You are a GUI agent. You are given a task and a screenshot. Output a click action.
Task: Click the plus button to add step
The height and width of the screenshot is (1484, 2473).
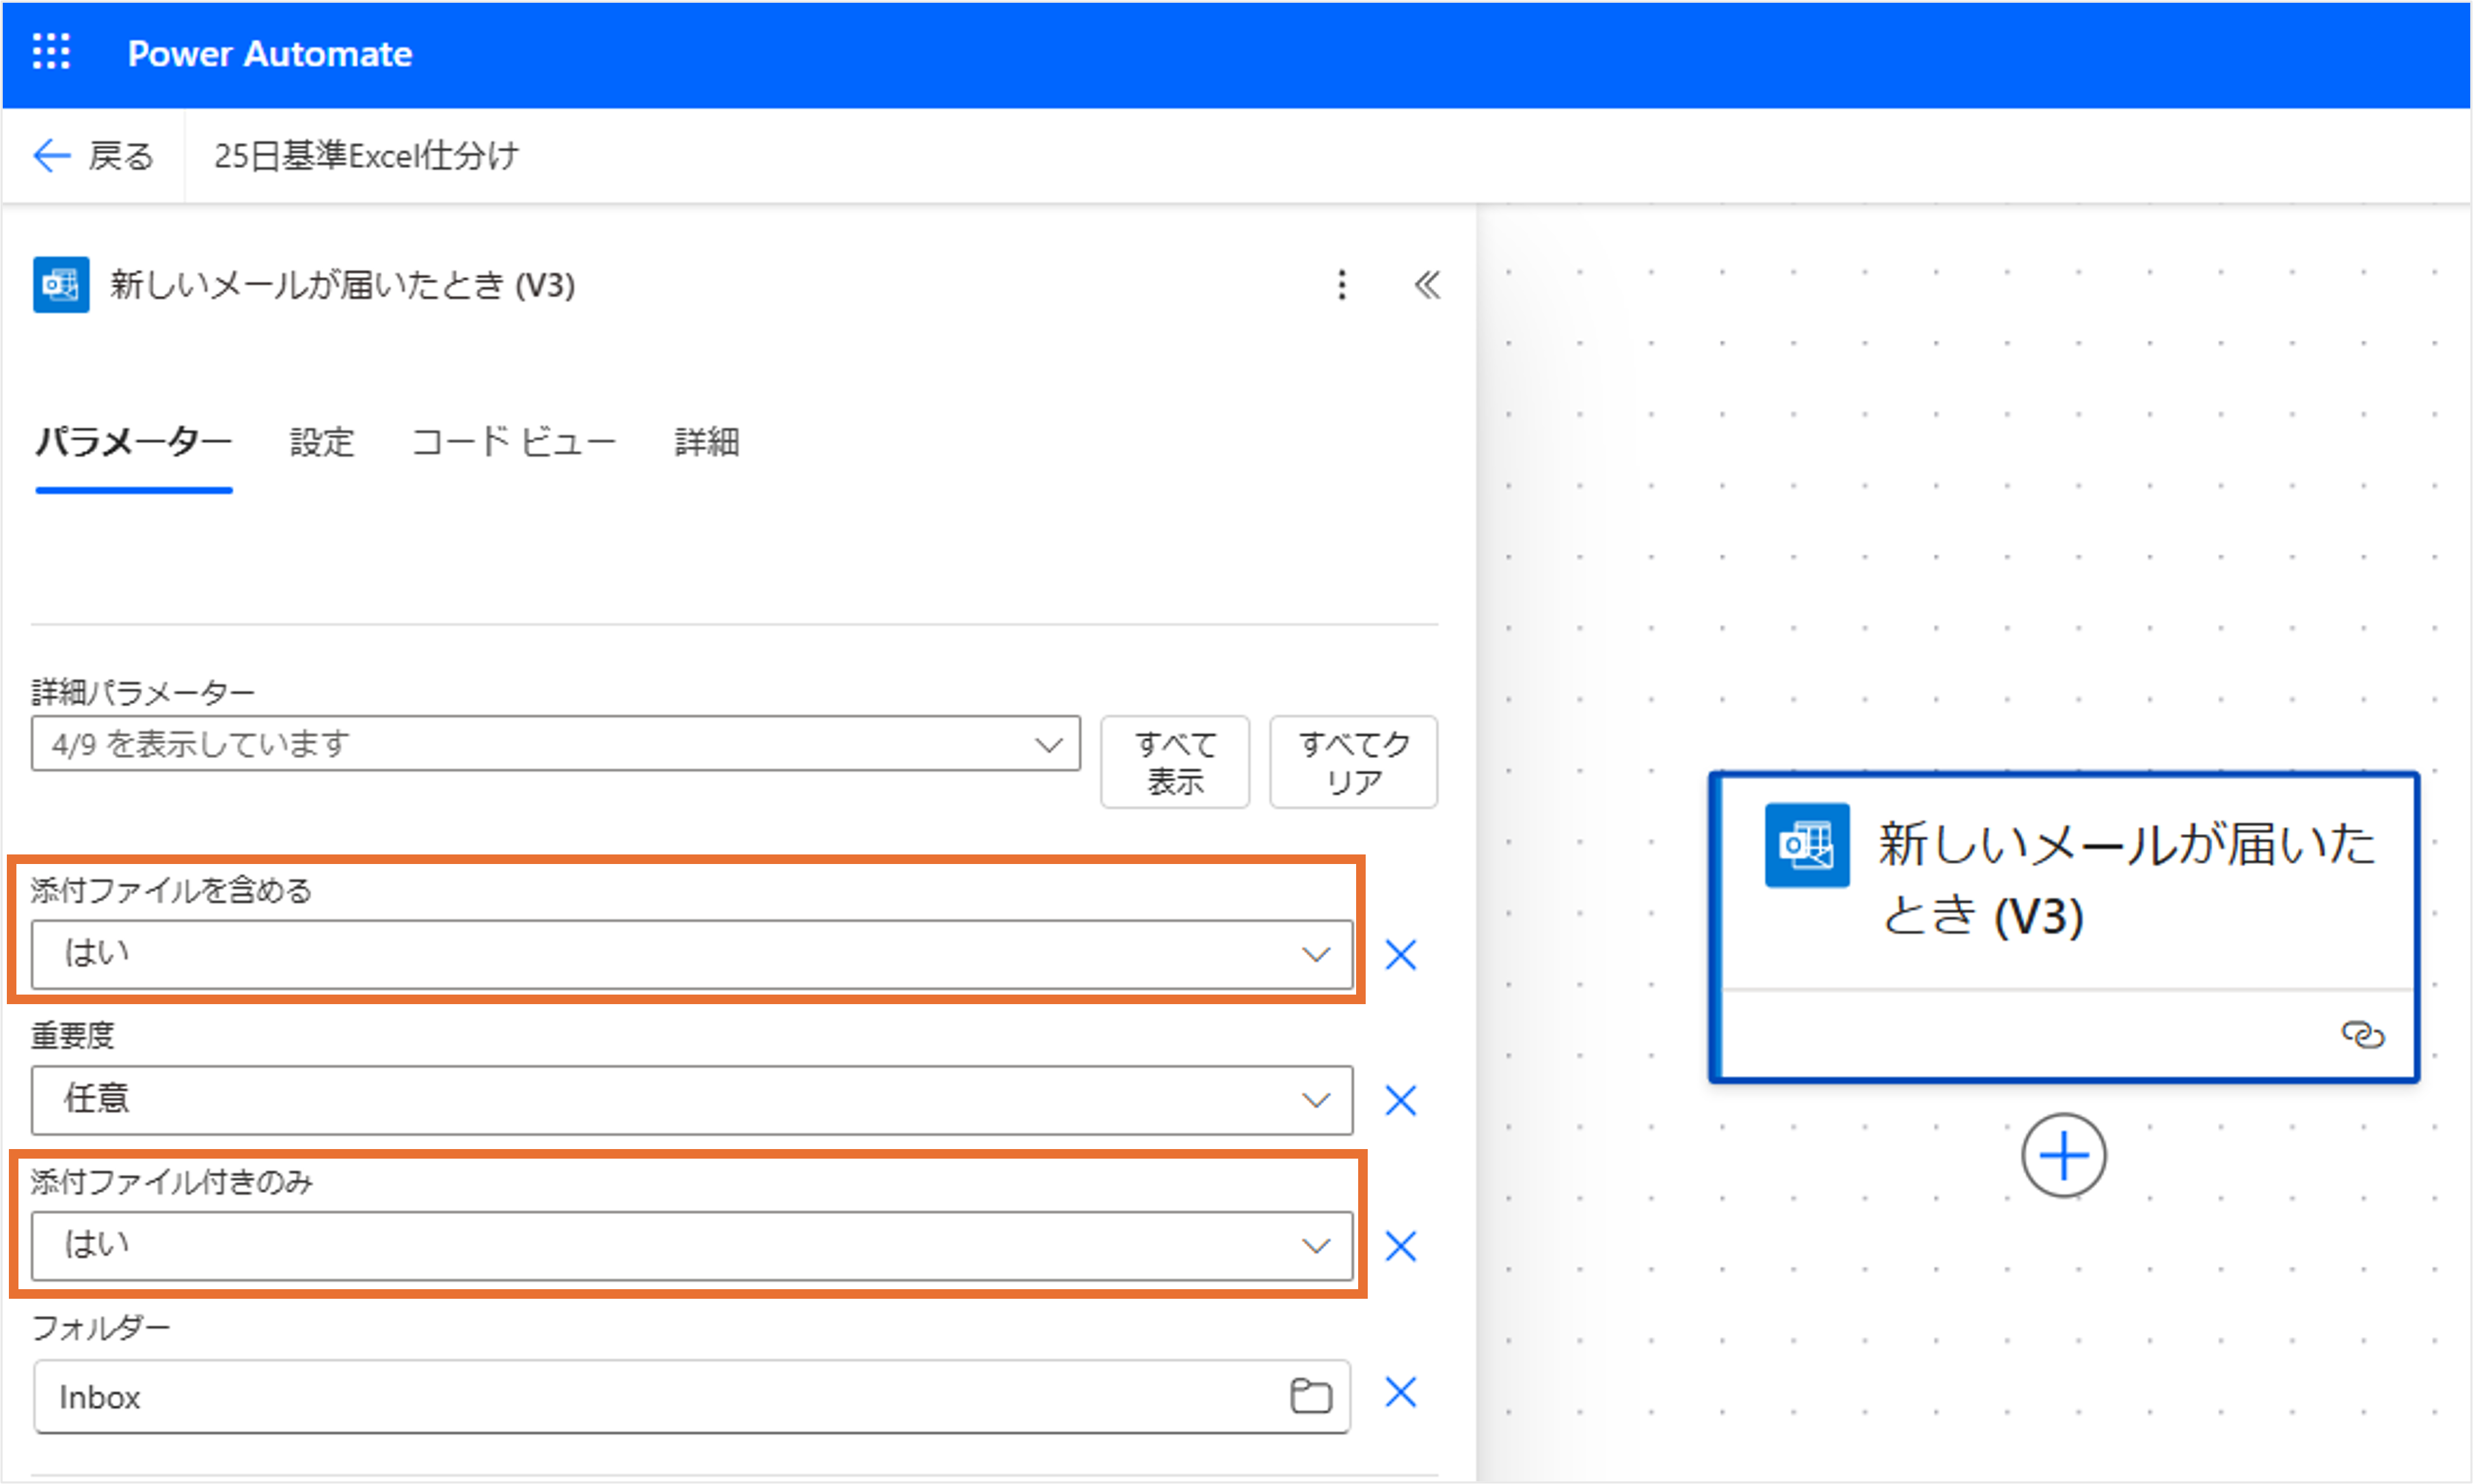pyautogui.click(x=2063, y=1156)
